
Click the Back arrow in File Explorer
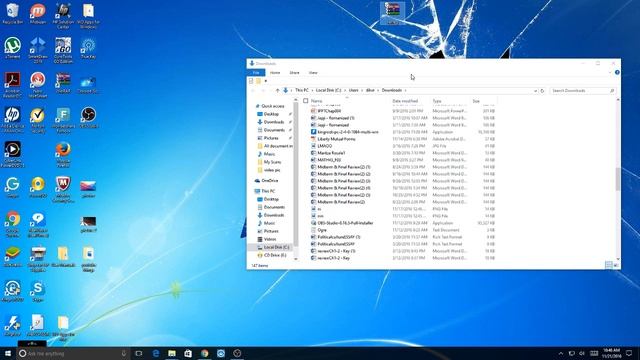(x=253, y=90)
